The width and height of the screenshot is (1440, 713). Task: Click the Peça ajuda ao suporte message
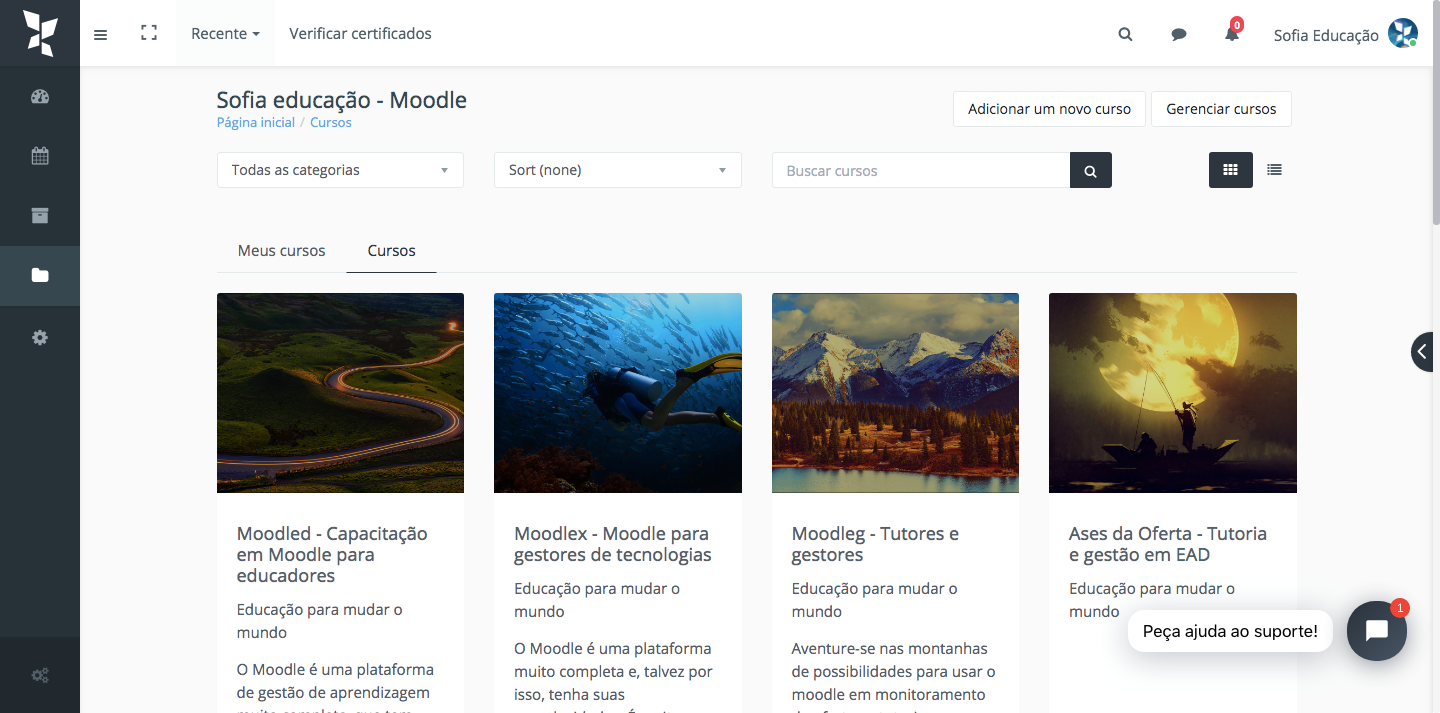(x=1230, y=631)
